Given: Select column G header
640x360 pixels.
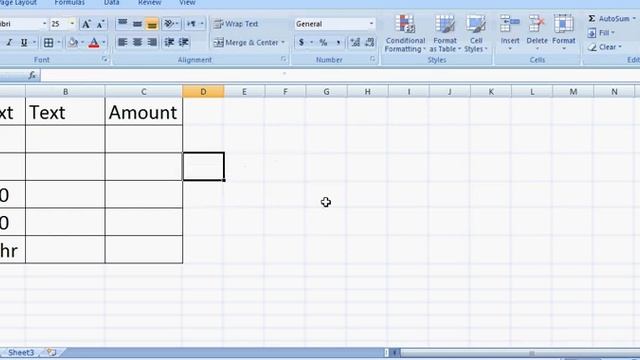Looking at the screenshot, I should [327, 92].
